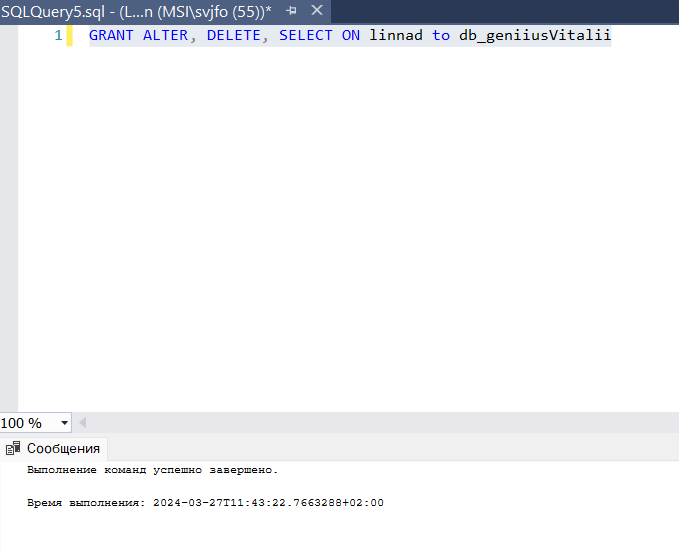
Task: Click the DELETE keyword in the query
Action: tap(233, 35)
